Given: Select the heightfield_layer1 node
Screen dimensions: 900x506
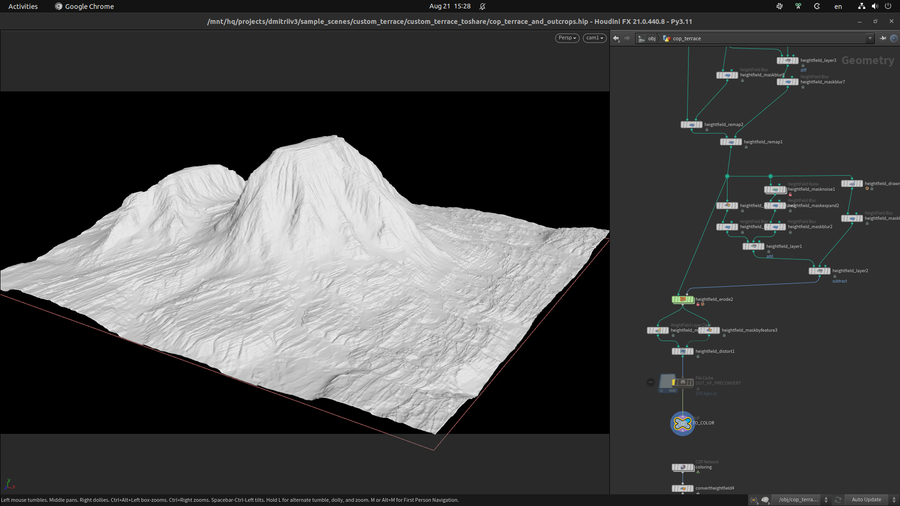Looking at the screenshot, I should [x=753, y=246].
